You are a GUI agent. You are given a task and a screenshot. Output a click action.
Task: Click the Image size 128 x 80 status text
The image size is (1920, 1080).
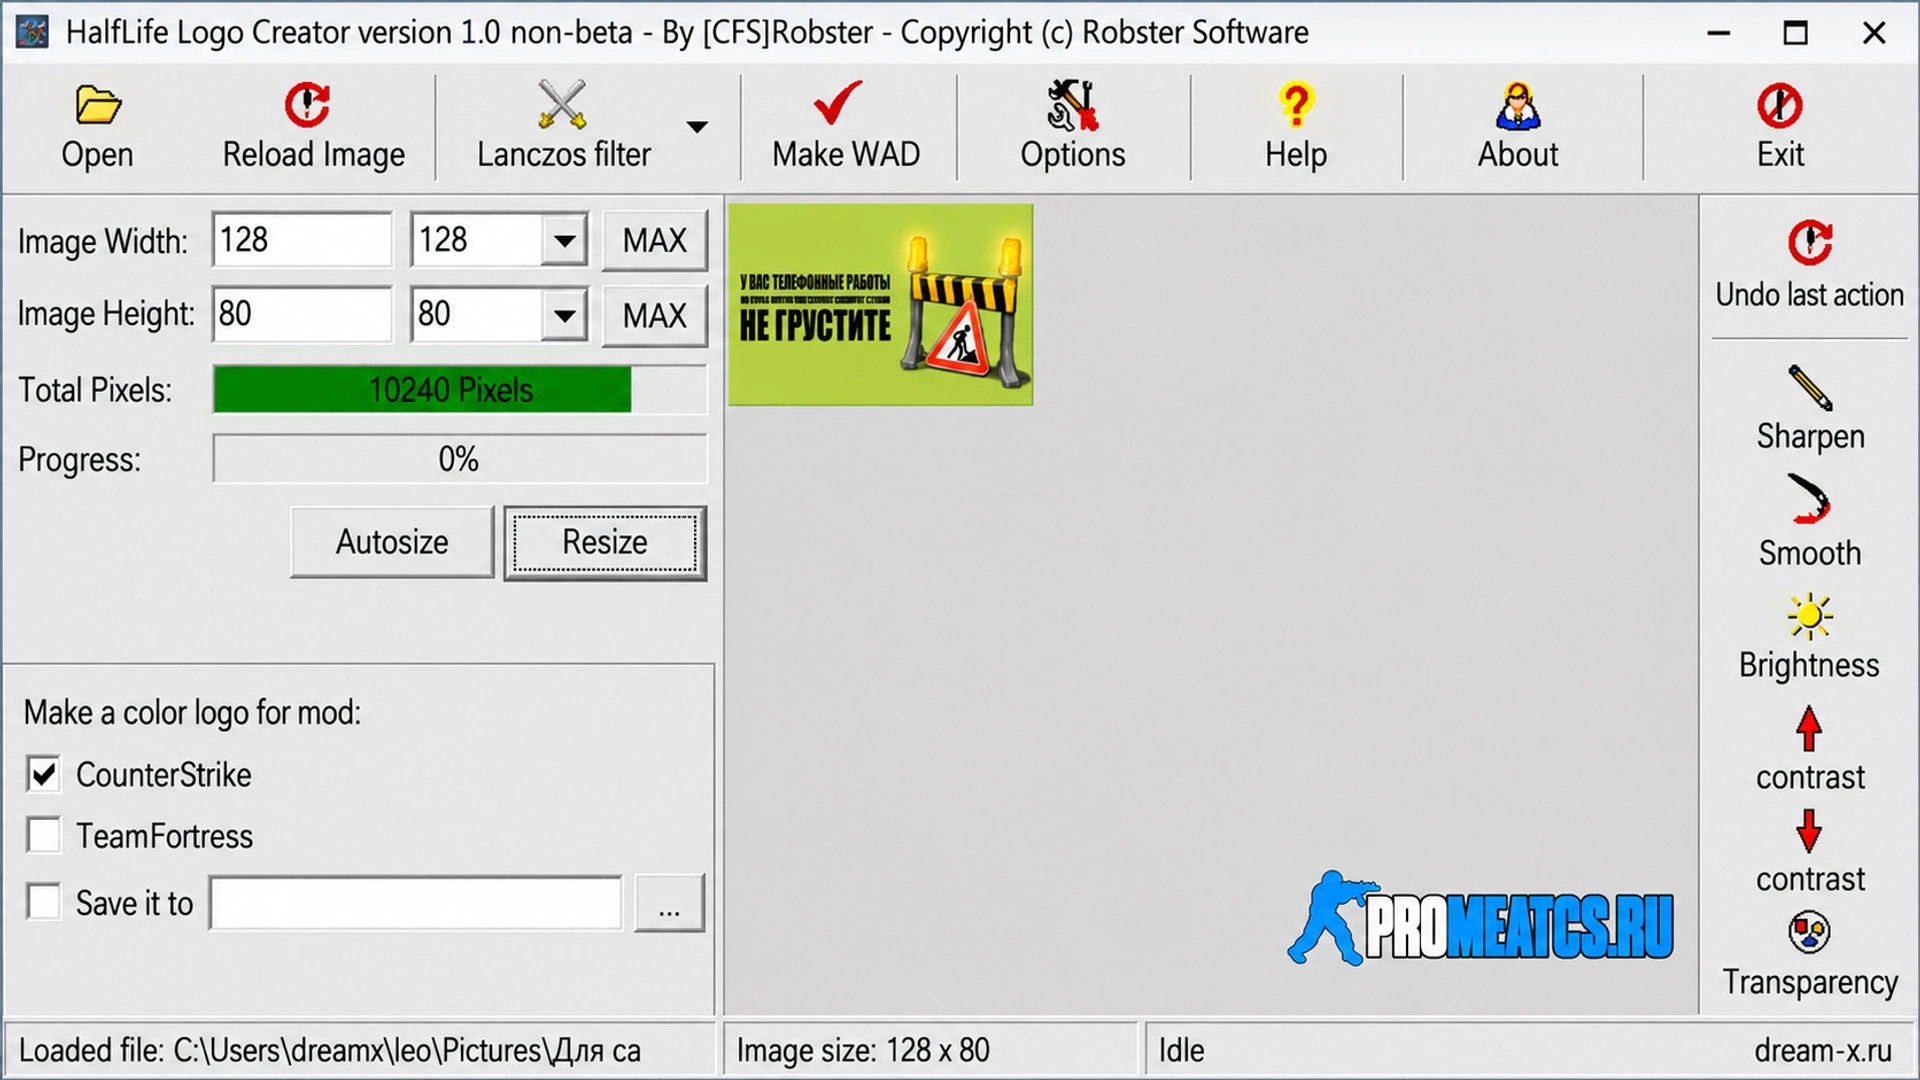(863, 1050)
